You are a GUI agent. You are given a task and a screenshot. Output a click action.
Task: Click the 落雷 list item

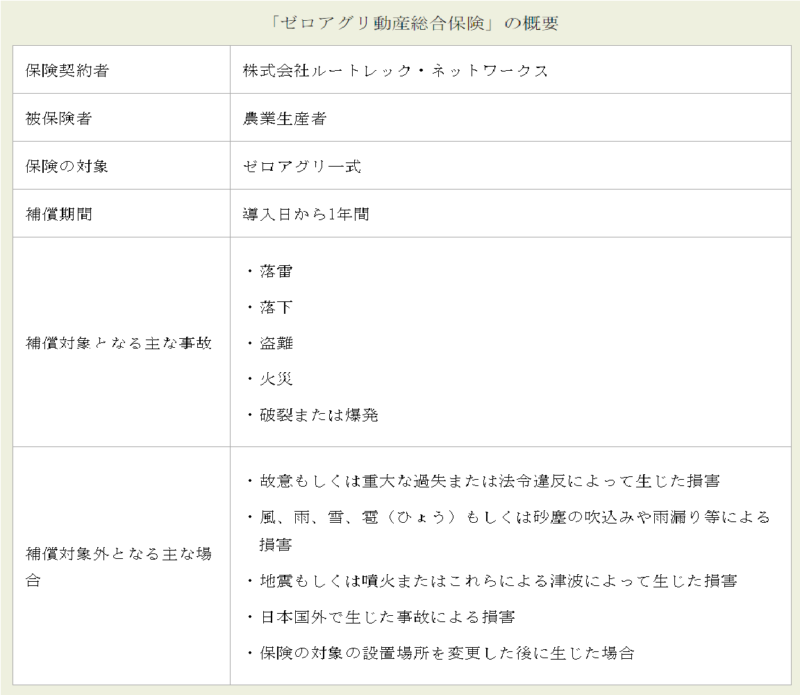(x=270, y=271)
